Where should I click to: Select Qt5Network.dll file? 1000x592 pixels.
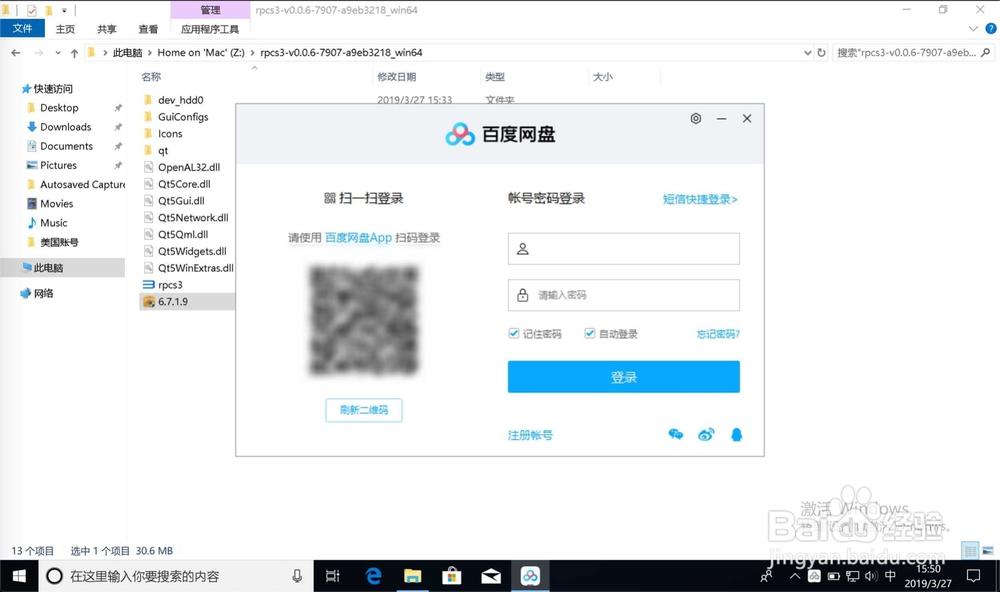coord(193,218)
